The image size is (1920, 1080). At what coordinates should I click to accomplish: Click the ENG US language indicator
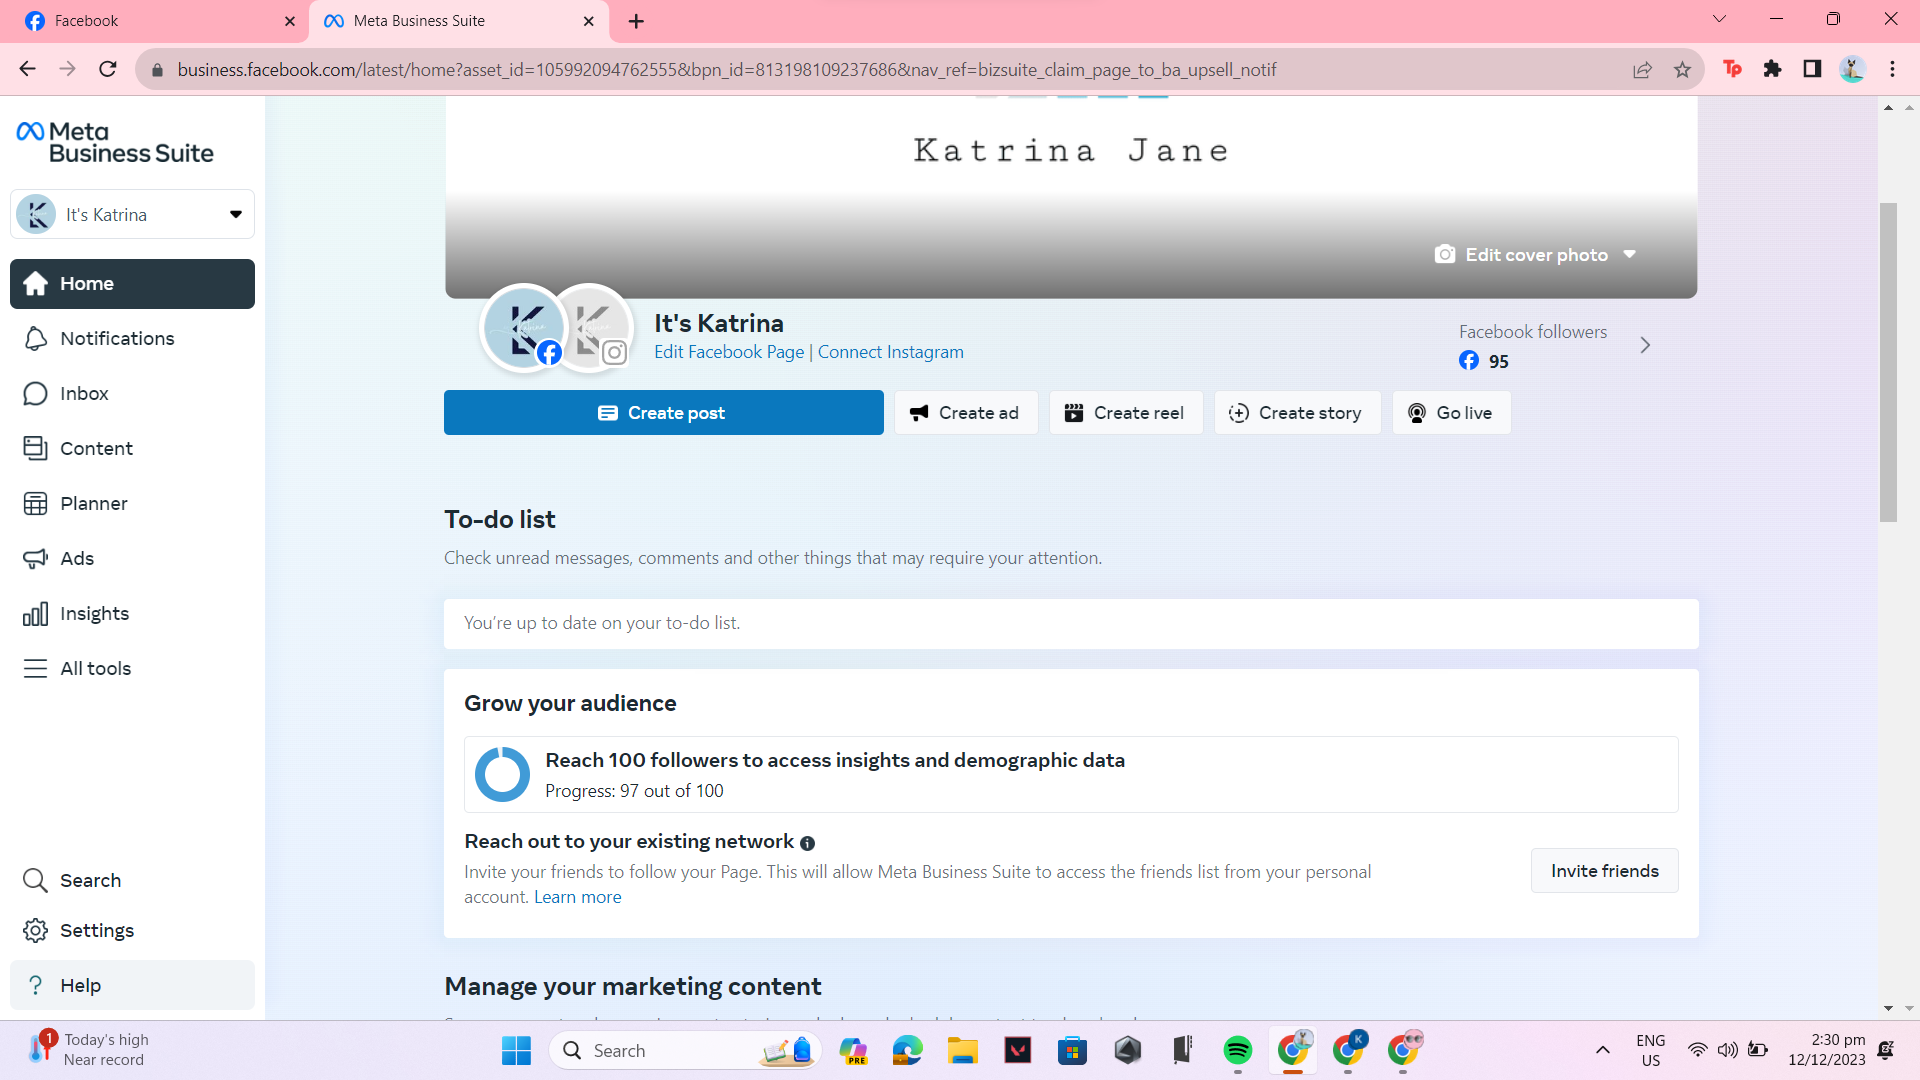(x=1651, y=1051)
